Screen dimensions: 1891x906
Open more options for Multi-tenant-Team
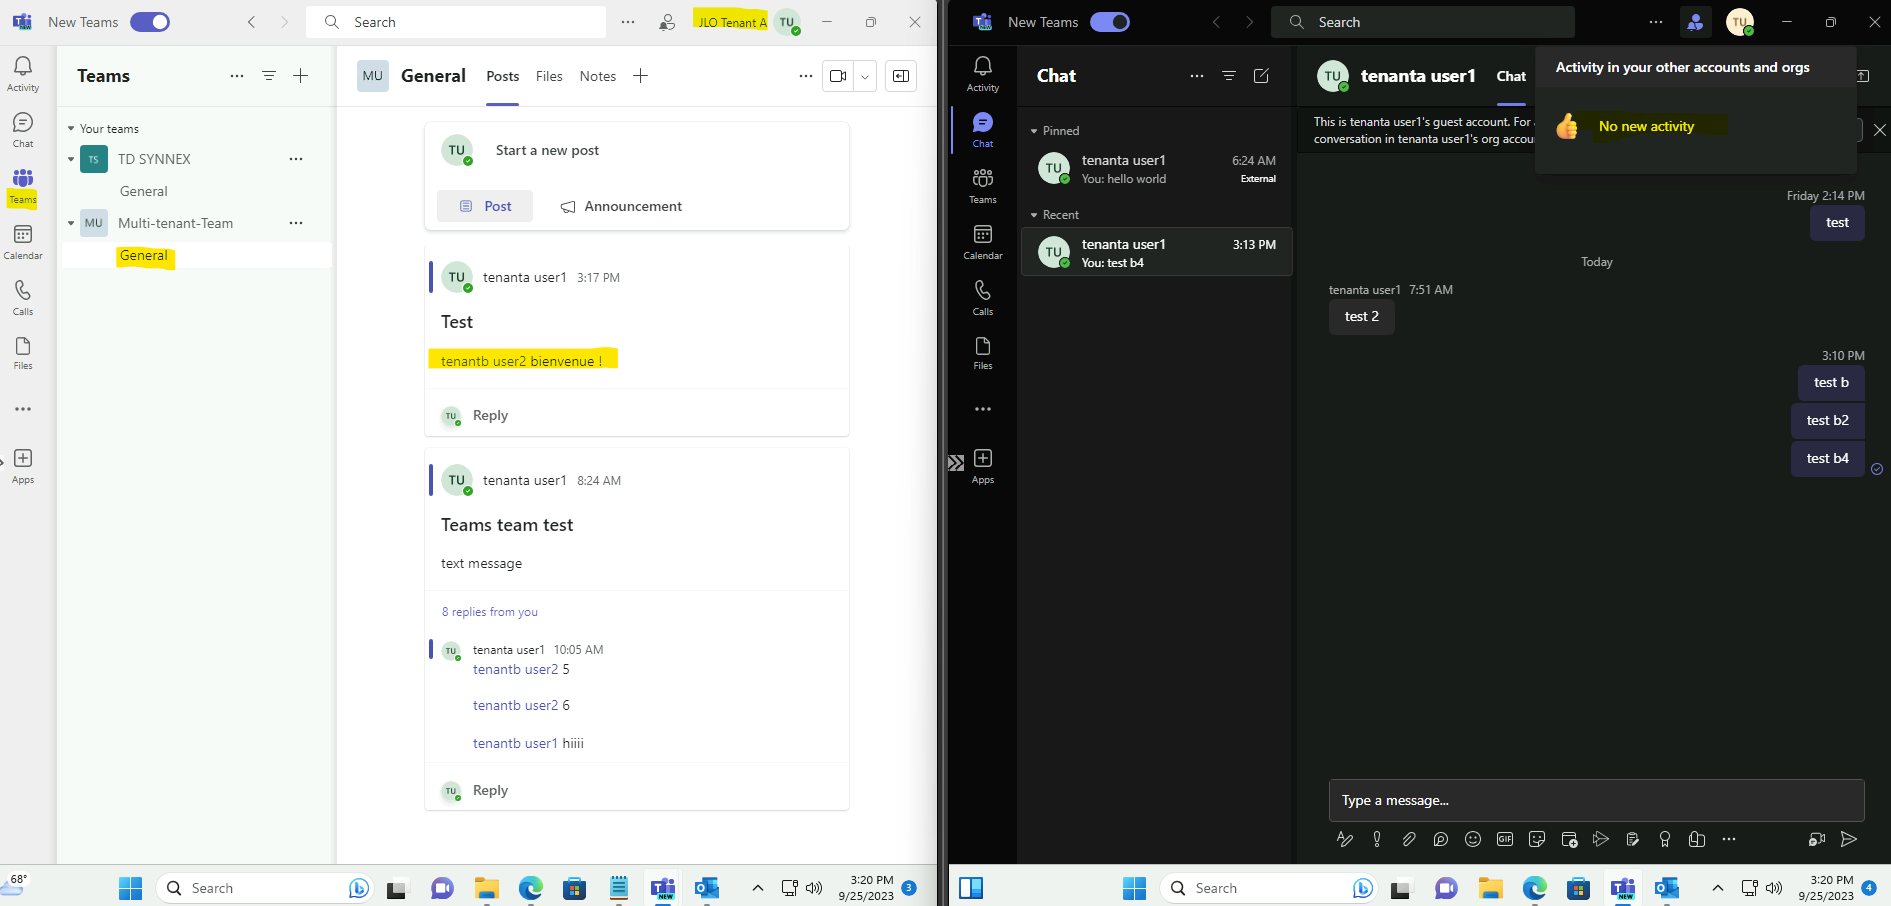click(x=296, y=223)
